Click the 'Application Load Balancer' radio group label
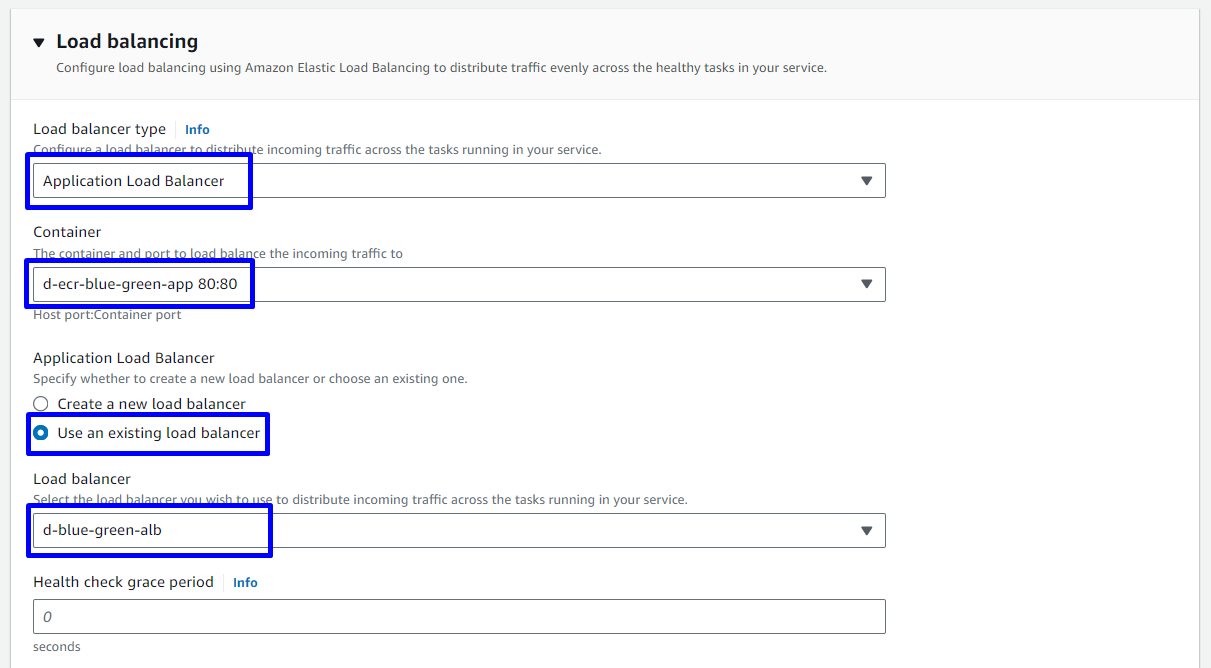 [x=123, y=358]
